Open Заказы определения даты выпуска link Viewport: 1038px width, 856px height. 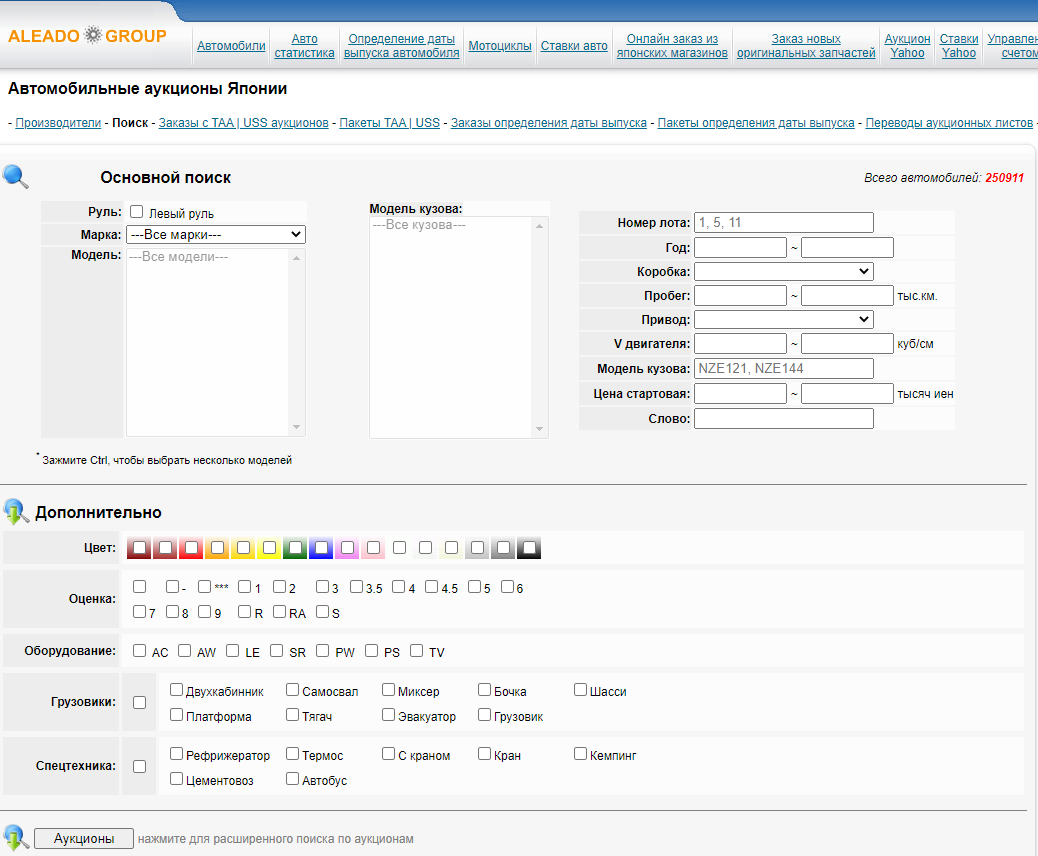pos(549,122)
